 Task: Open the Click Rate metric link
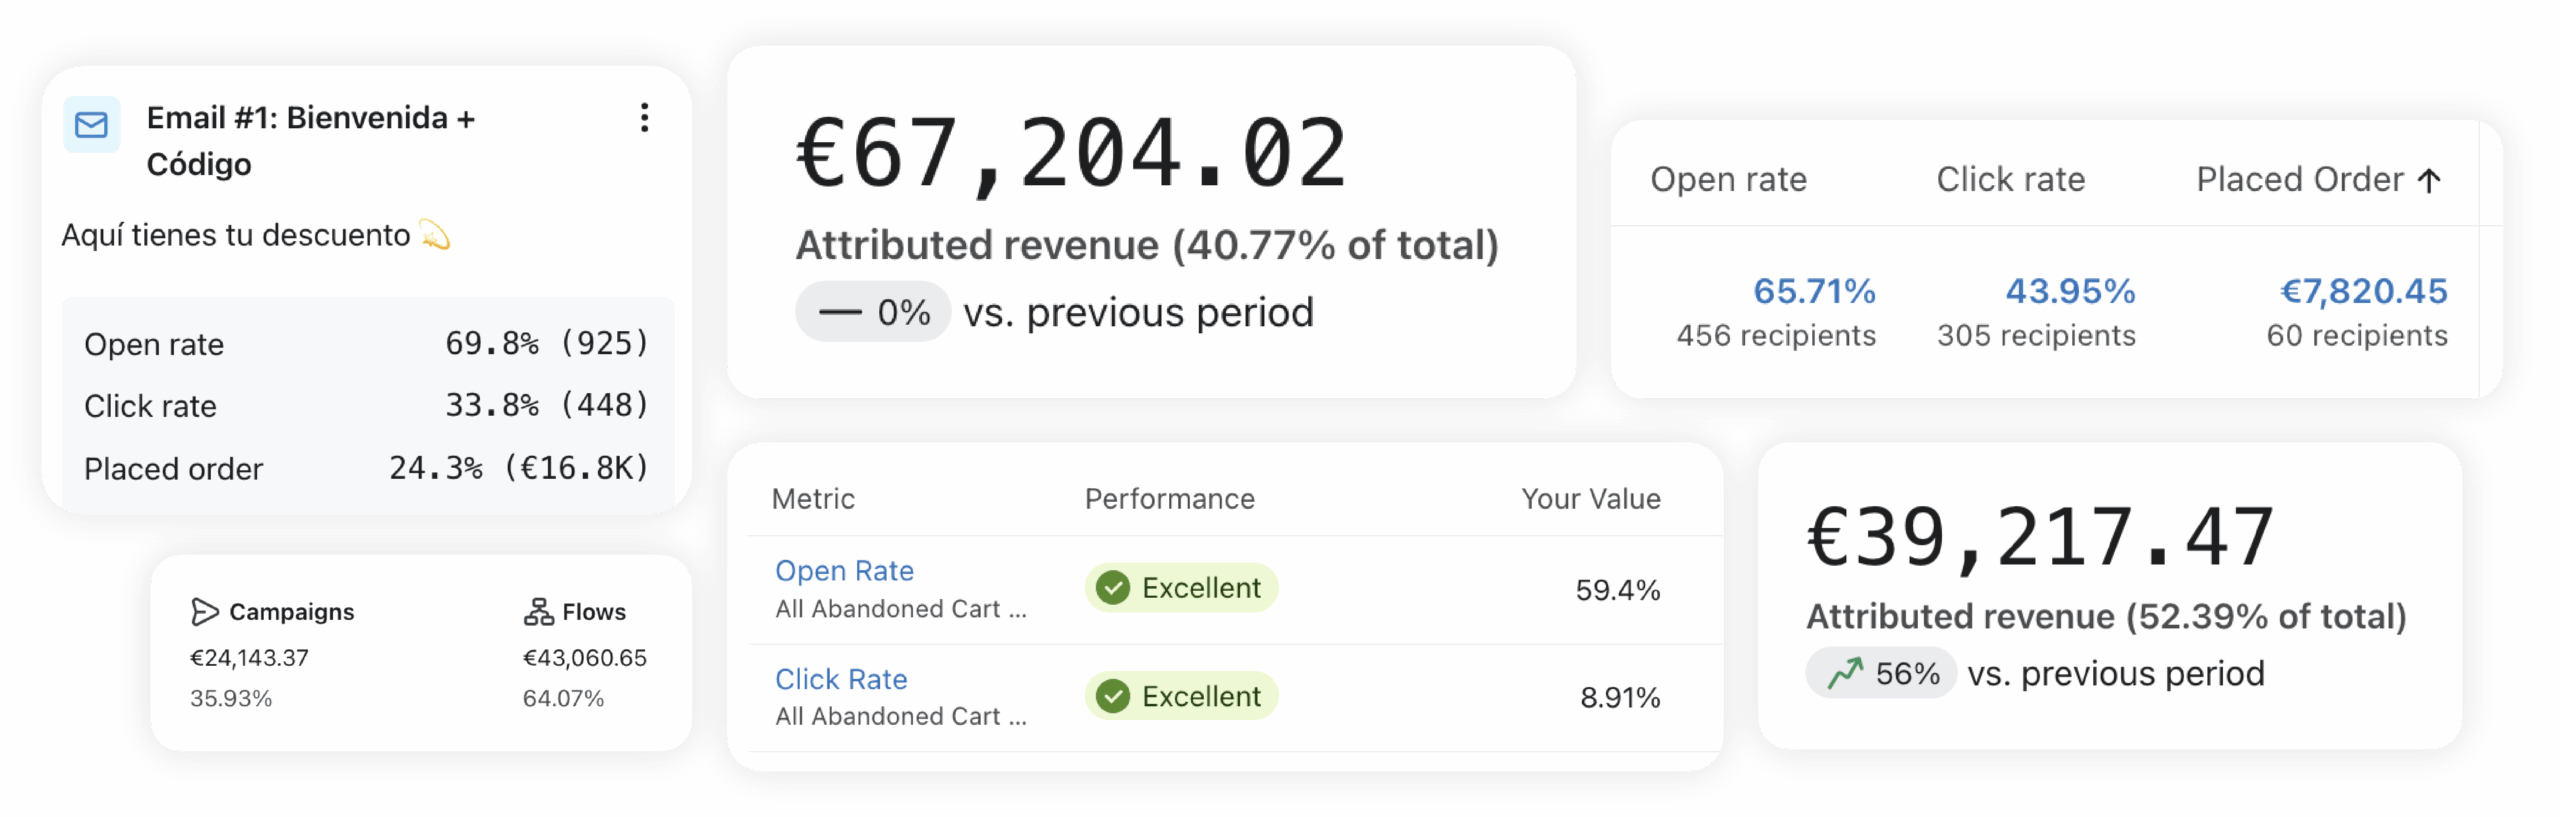click(x=841, y=680)
